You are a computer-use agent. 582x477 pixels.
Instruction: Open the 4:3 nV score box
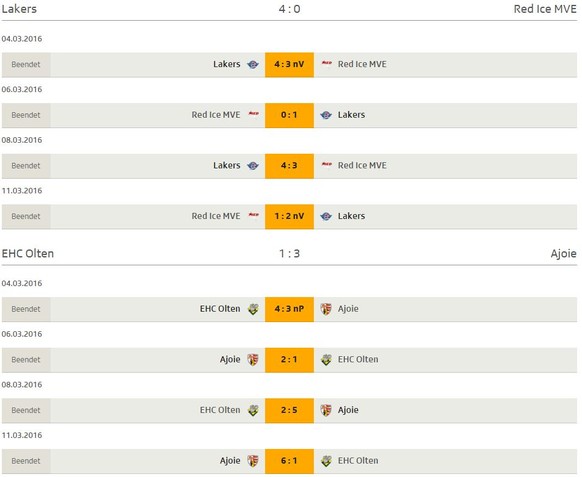point(289,65)
